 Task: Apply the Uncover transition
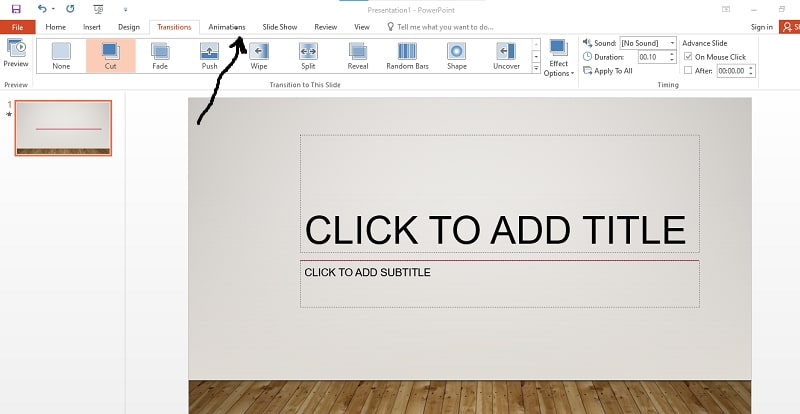point(506,56)
